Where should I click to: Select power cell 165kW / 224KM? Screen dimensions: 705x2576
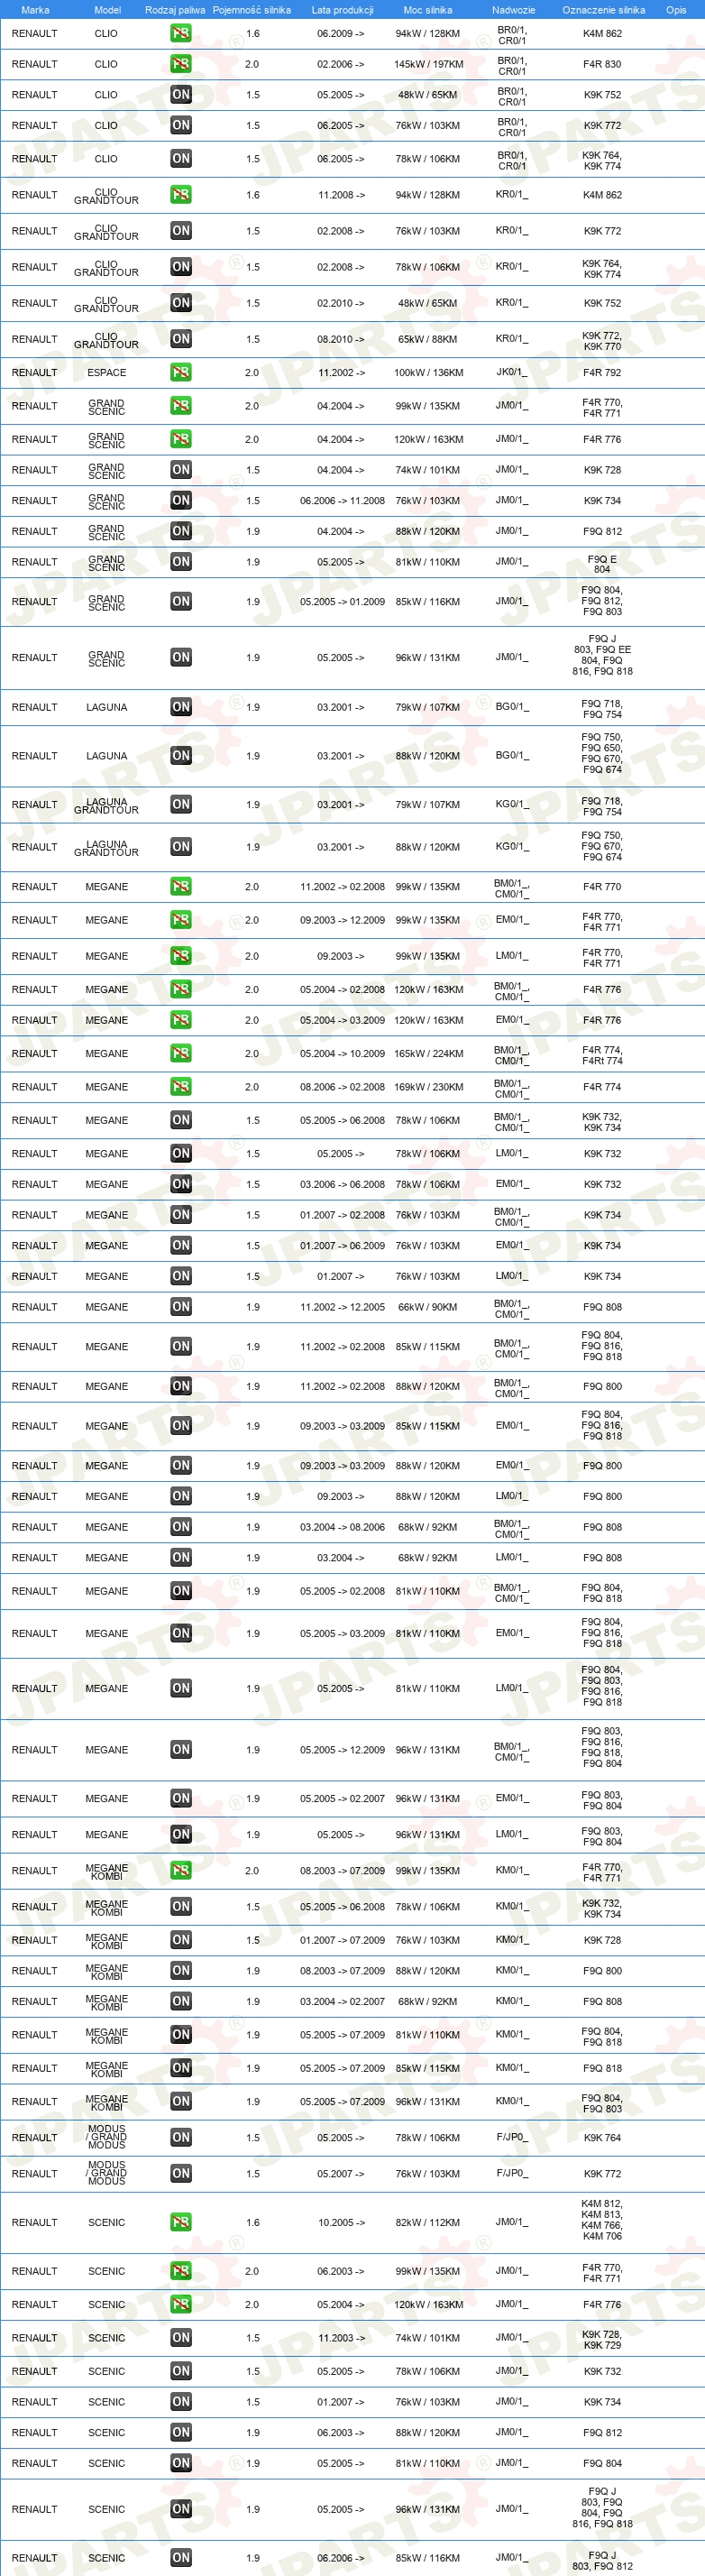(428, 1054)
